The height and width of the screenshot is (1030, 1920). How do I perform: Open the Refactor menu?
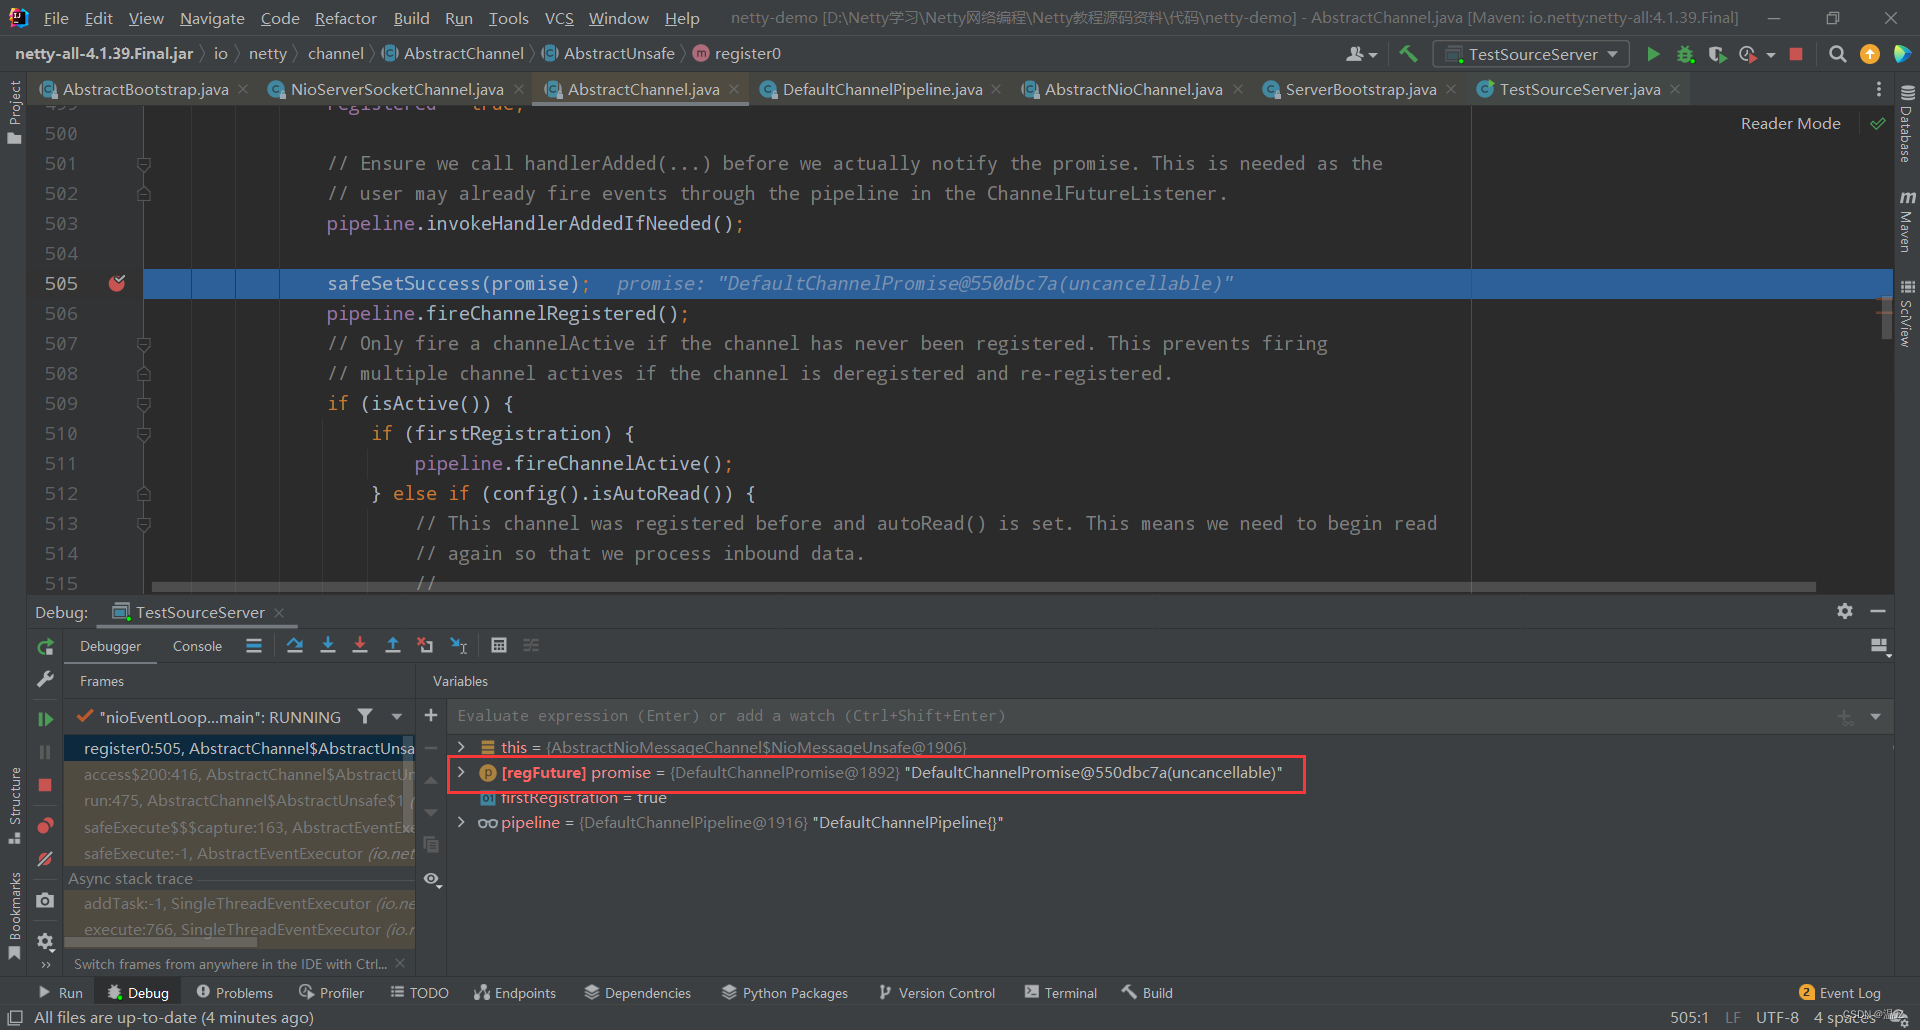(x=345, y=18)
